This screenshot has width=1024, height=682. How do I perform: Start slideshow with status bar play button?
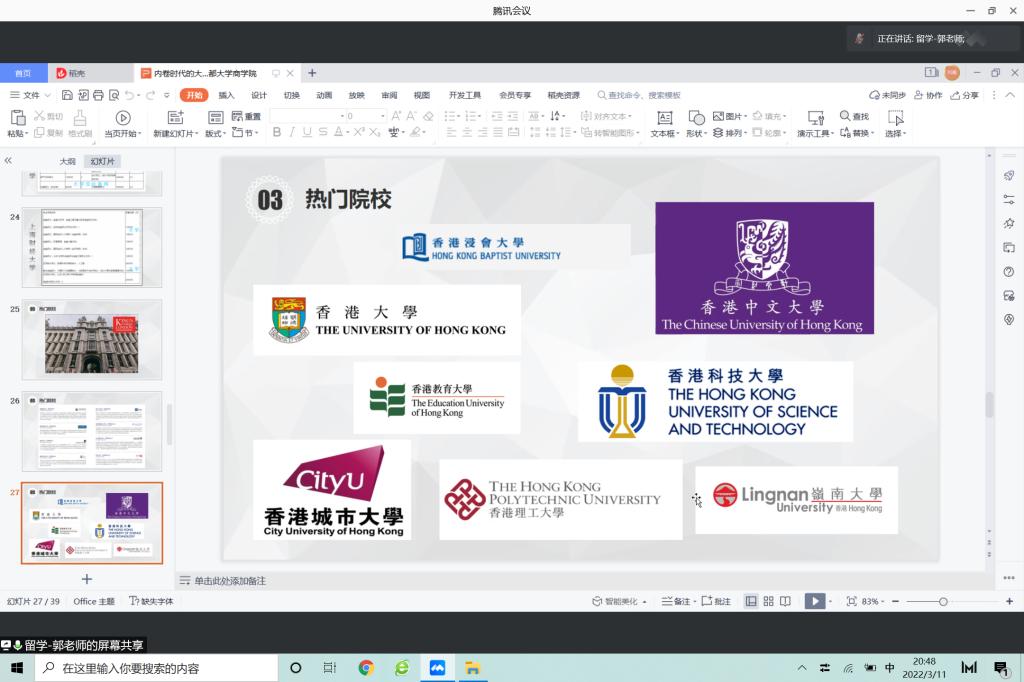tap(814, 601)
